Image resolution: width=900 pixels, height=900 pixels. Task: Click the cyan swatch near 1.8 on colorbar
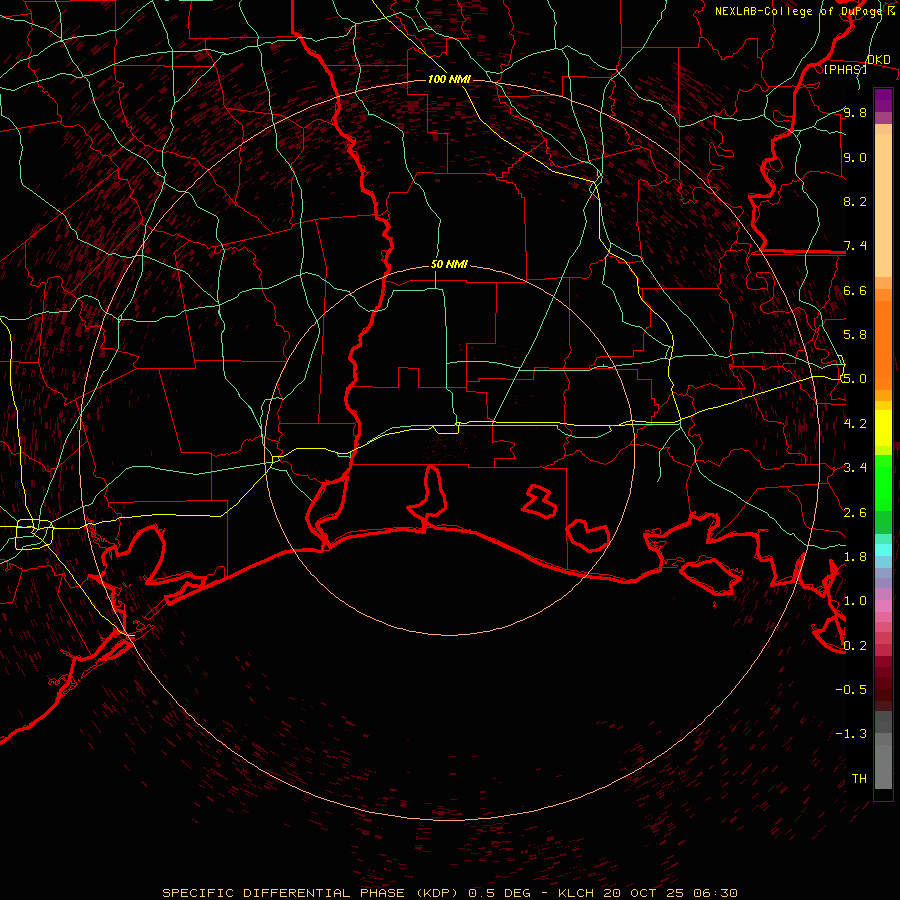click(x=883, y=550)
